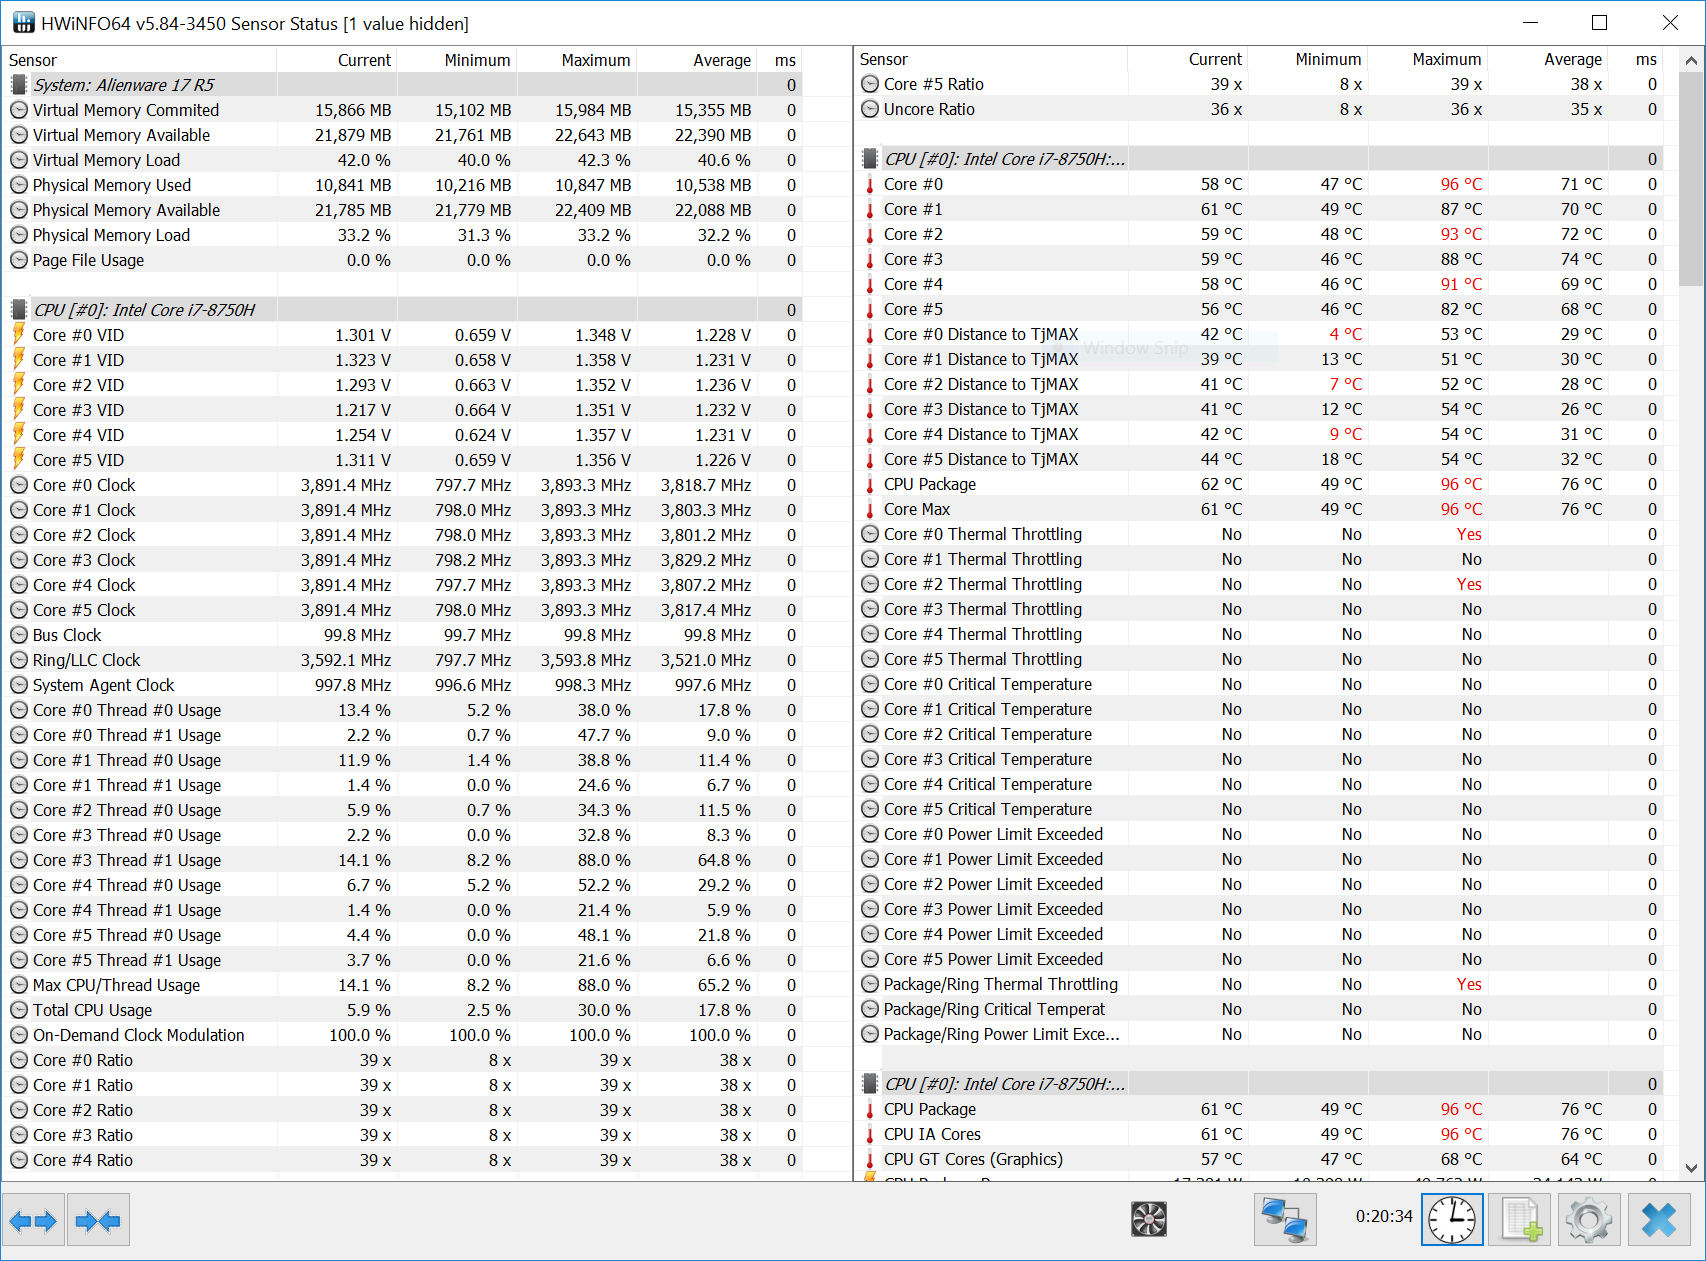Open sensor settings gear icon
Image resolution: width=1706 pixels, height=1261 pixels.
tap(1589, 1220)
